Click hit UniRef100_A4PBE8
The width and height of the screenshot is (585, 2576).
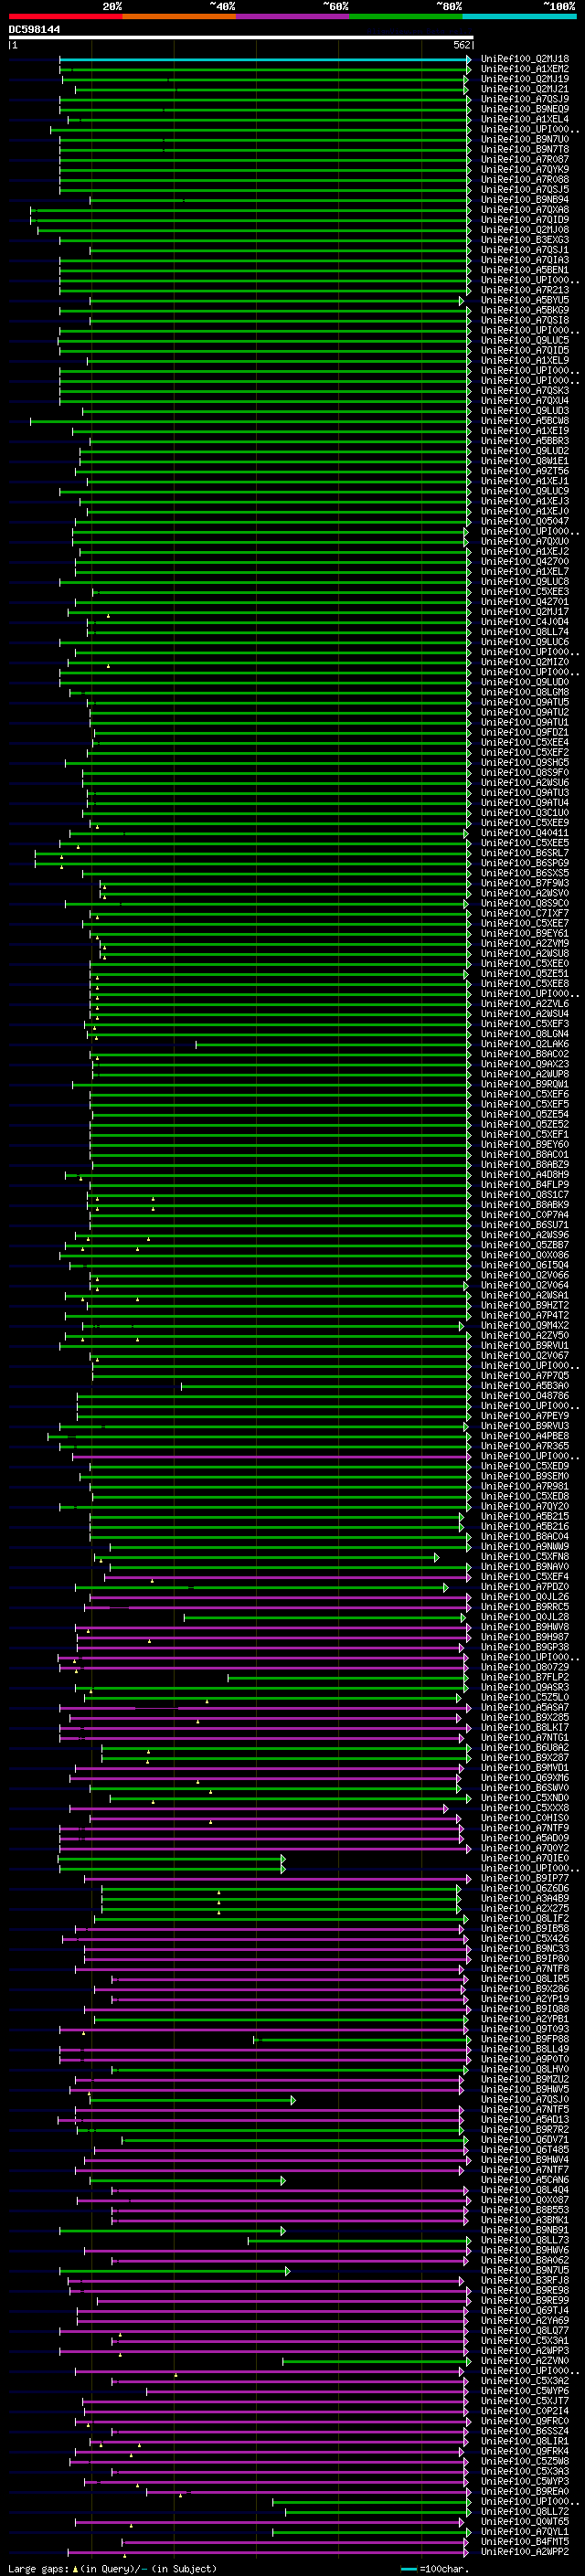tap(525, 1436)
